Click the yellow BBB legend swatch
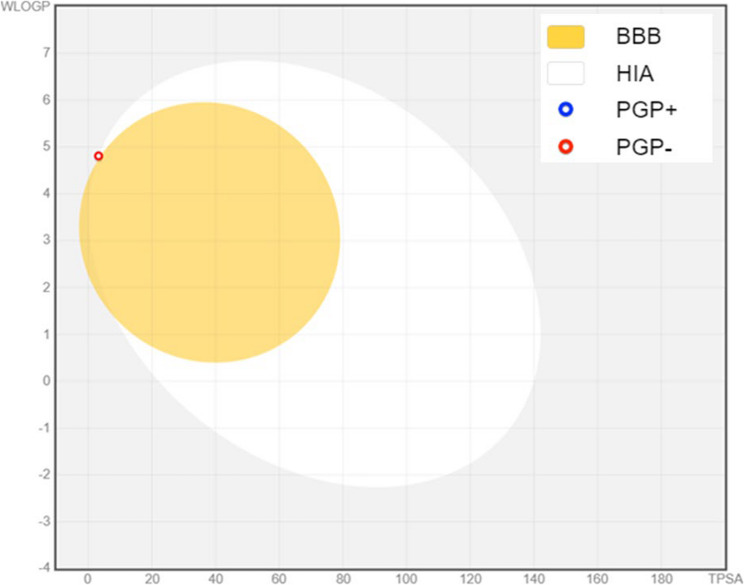 coord(566,37)
